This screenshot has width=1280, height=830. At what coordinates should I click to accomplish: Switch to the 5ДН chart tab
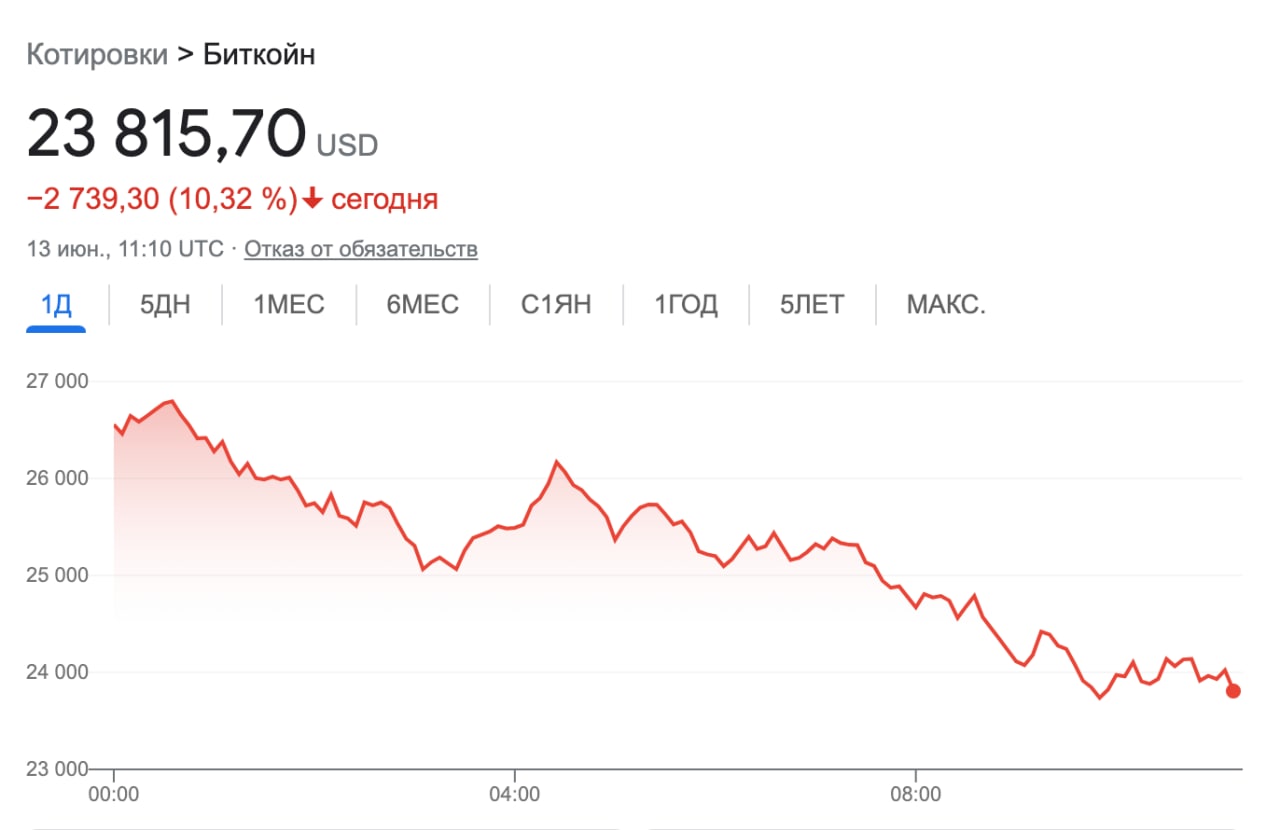click(x=165, y=304)
